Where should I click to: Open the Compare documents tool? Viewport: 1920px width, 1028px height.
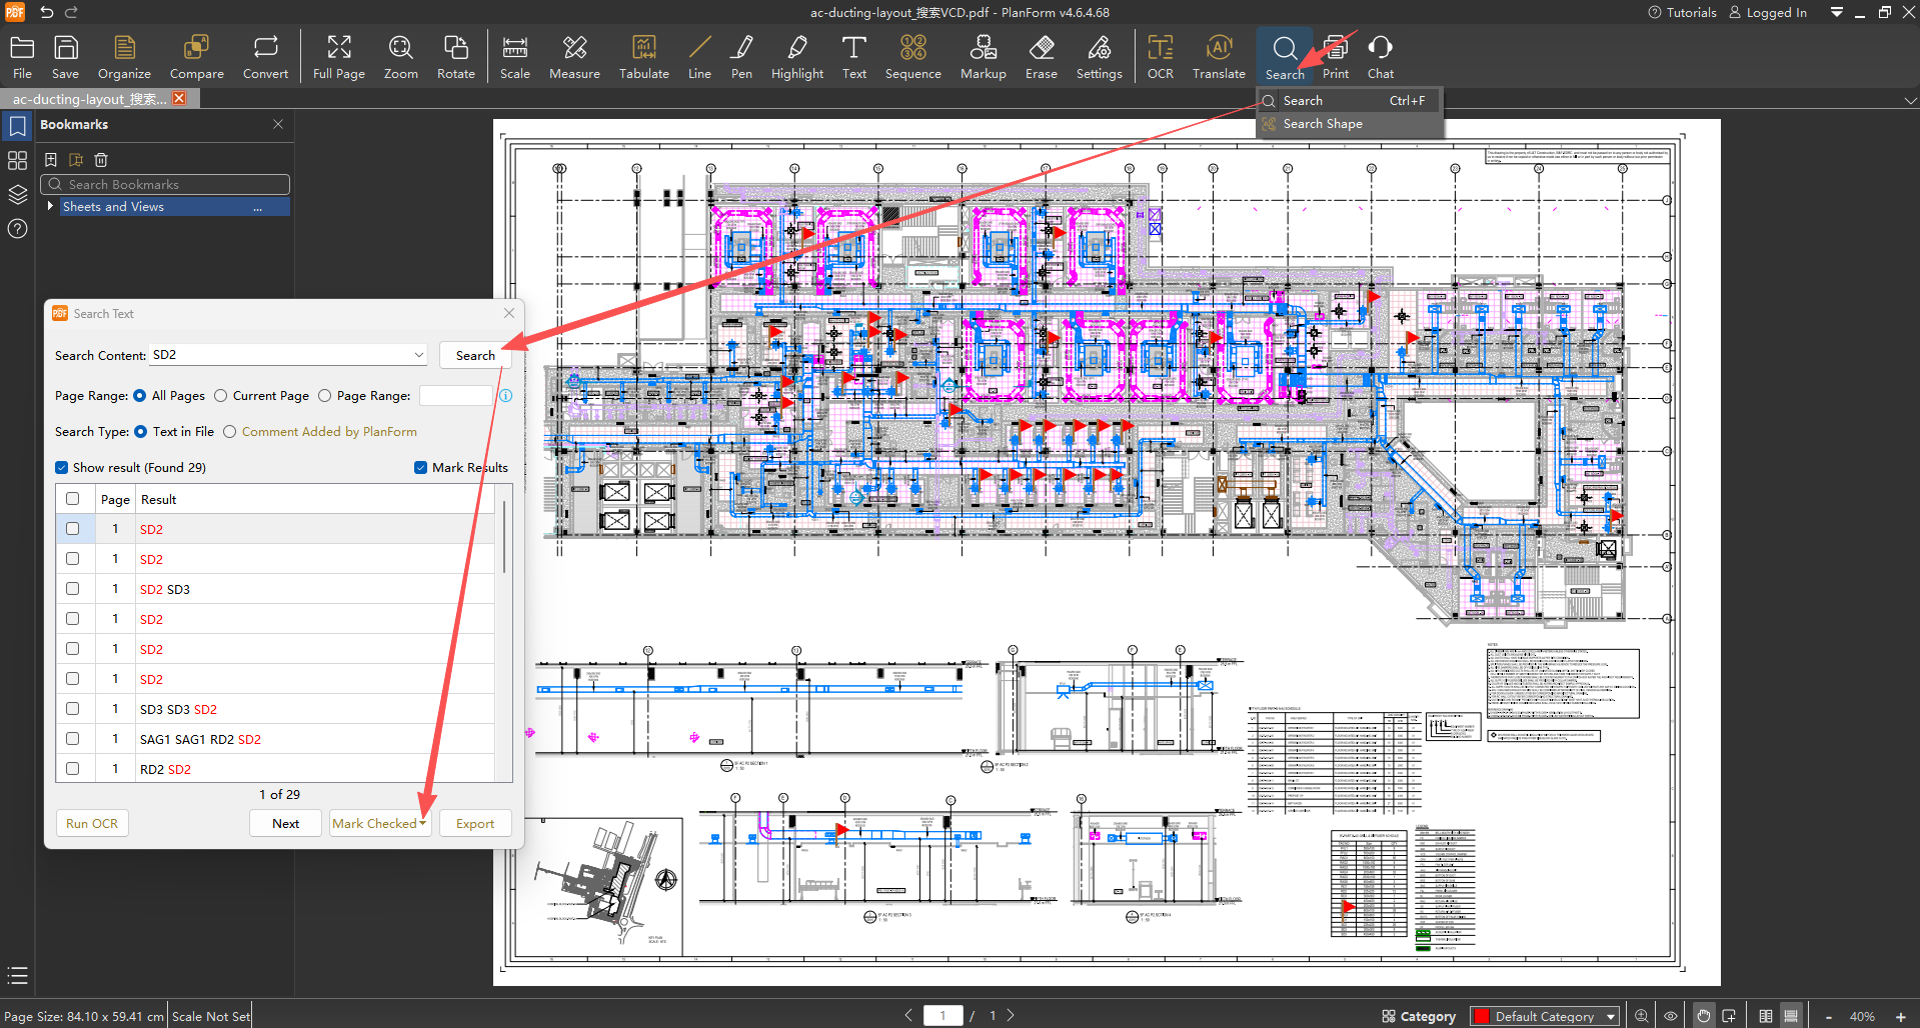point(197,57)
